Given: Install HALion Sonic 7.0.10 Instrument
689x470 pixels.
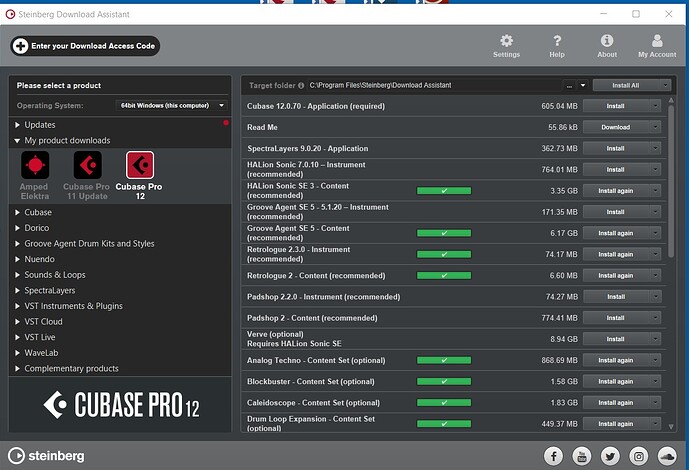Looking at the screenshot, I should [x=616, y=170].
